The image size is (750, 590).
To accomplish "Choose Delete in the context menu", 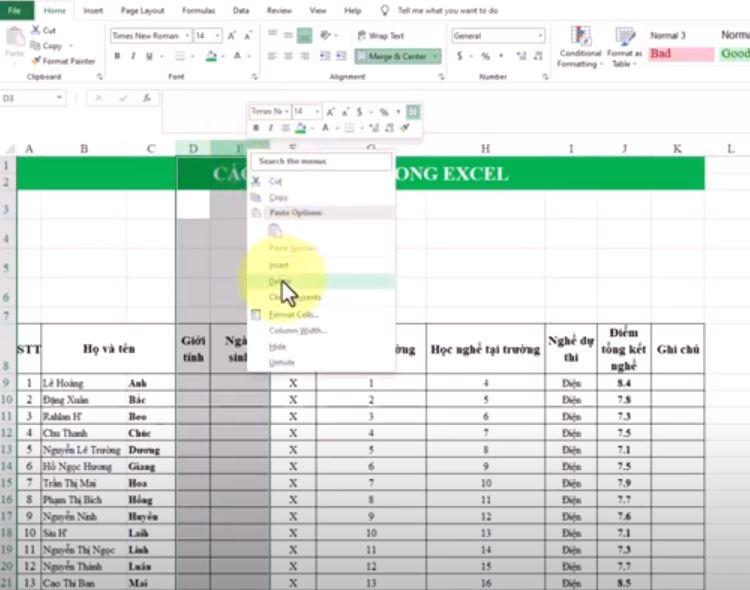I will [321, 281].
